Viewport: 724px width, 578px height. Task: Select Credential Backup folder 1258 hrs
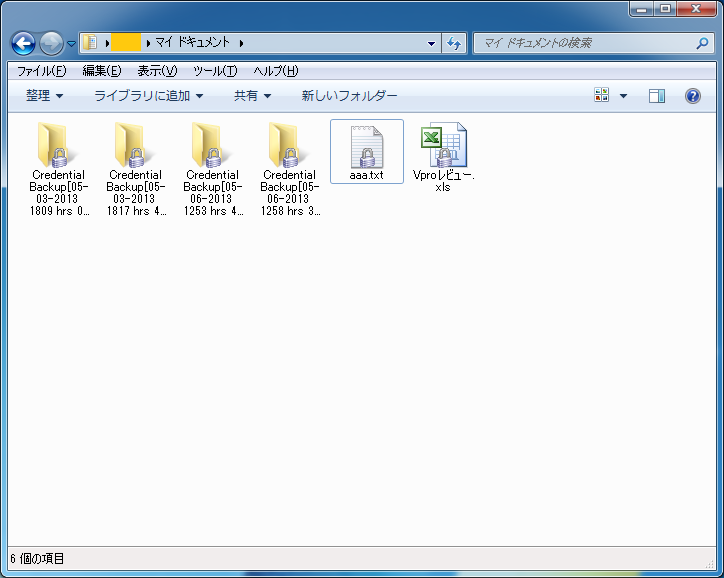coord(290,169)
